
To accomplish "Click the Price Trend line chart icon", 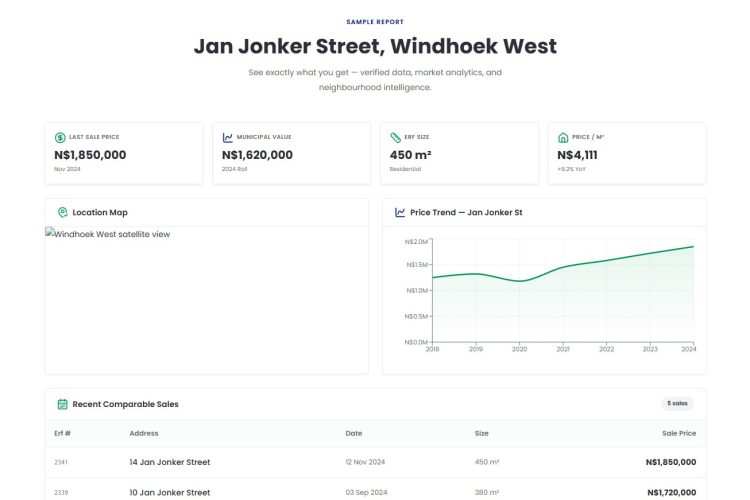I will pyautogui.click(x=400, y=212).
